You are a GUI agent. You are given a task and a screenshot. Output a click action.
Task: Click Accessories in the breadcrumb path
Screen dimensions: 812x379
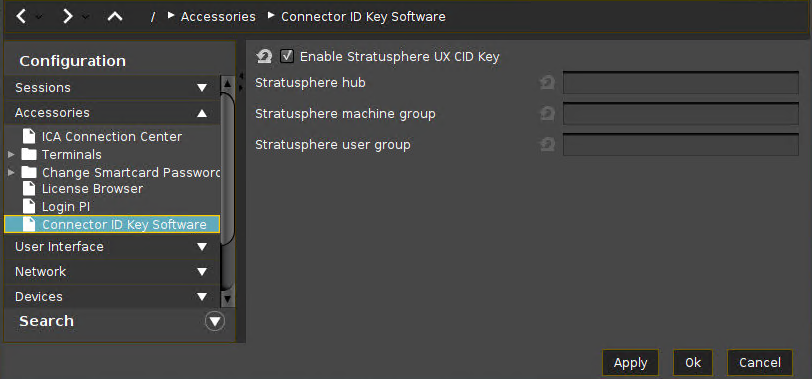click(x=218, y=17)
